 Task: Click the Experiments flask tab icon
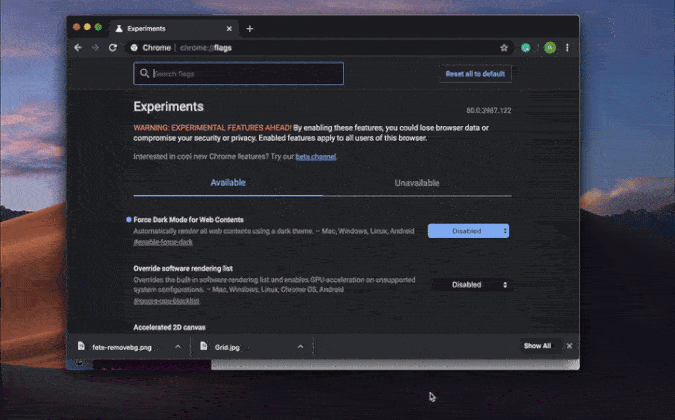pyautogui.click(x=119, y=29)
